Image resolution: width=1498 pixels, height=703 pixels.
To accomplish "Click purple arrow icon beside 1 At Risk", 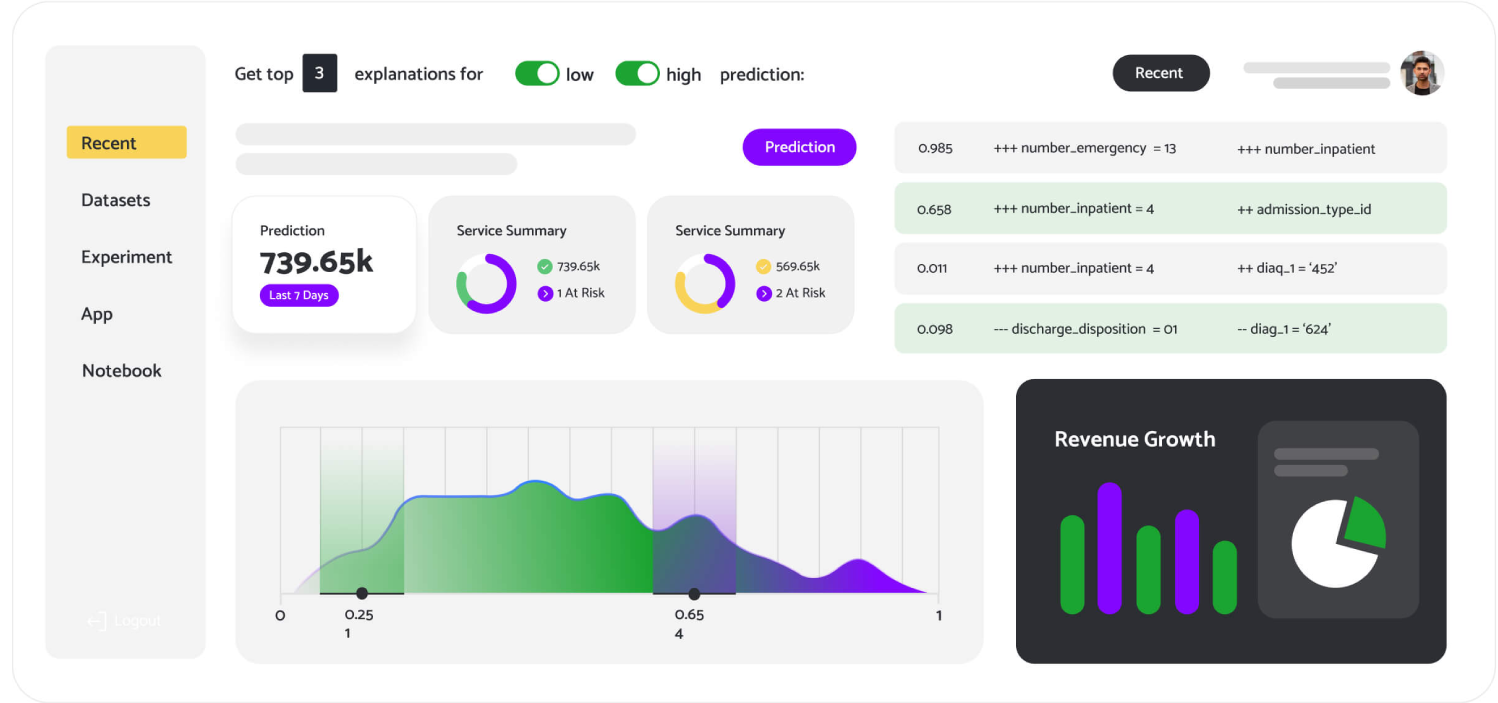I will (x=545, y=293).
